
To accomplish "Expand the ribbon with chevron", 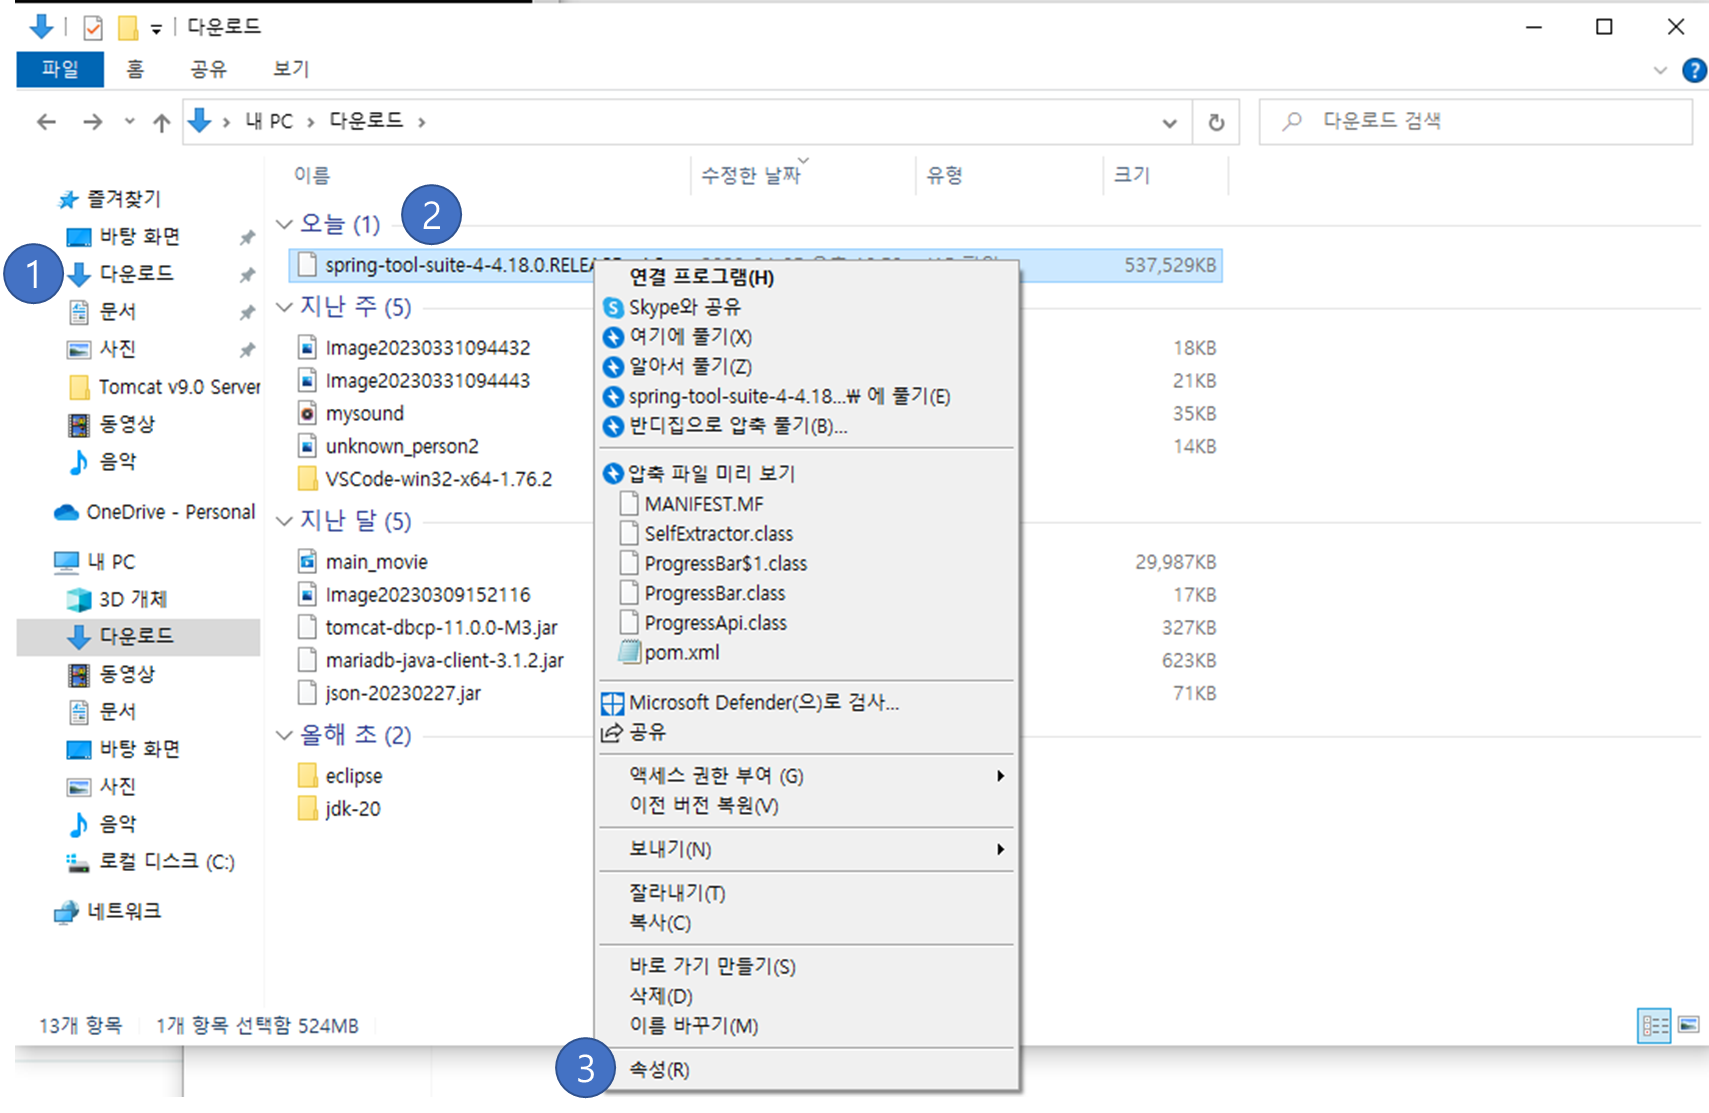I will [x=1660, y=70].
